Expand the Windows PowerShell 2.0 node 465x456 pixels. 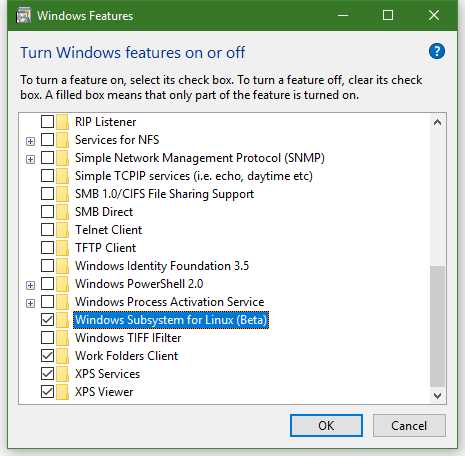30,285
